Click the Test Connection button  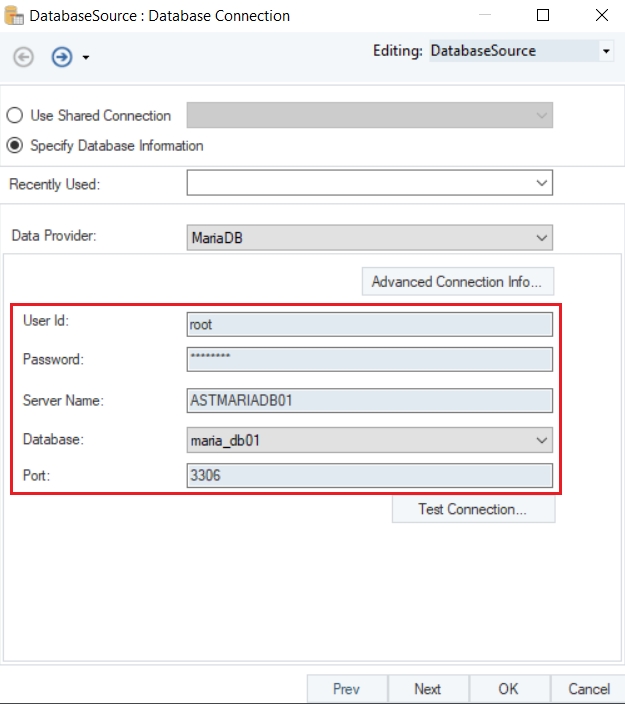[473, 509]
